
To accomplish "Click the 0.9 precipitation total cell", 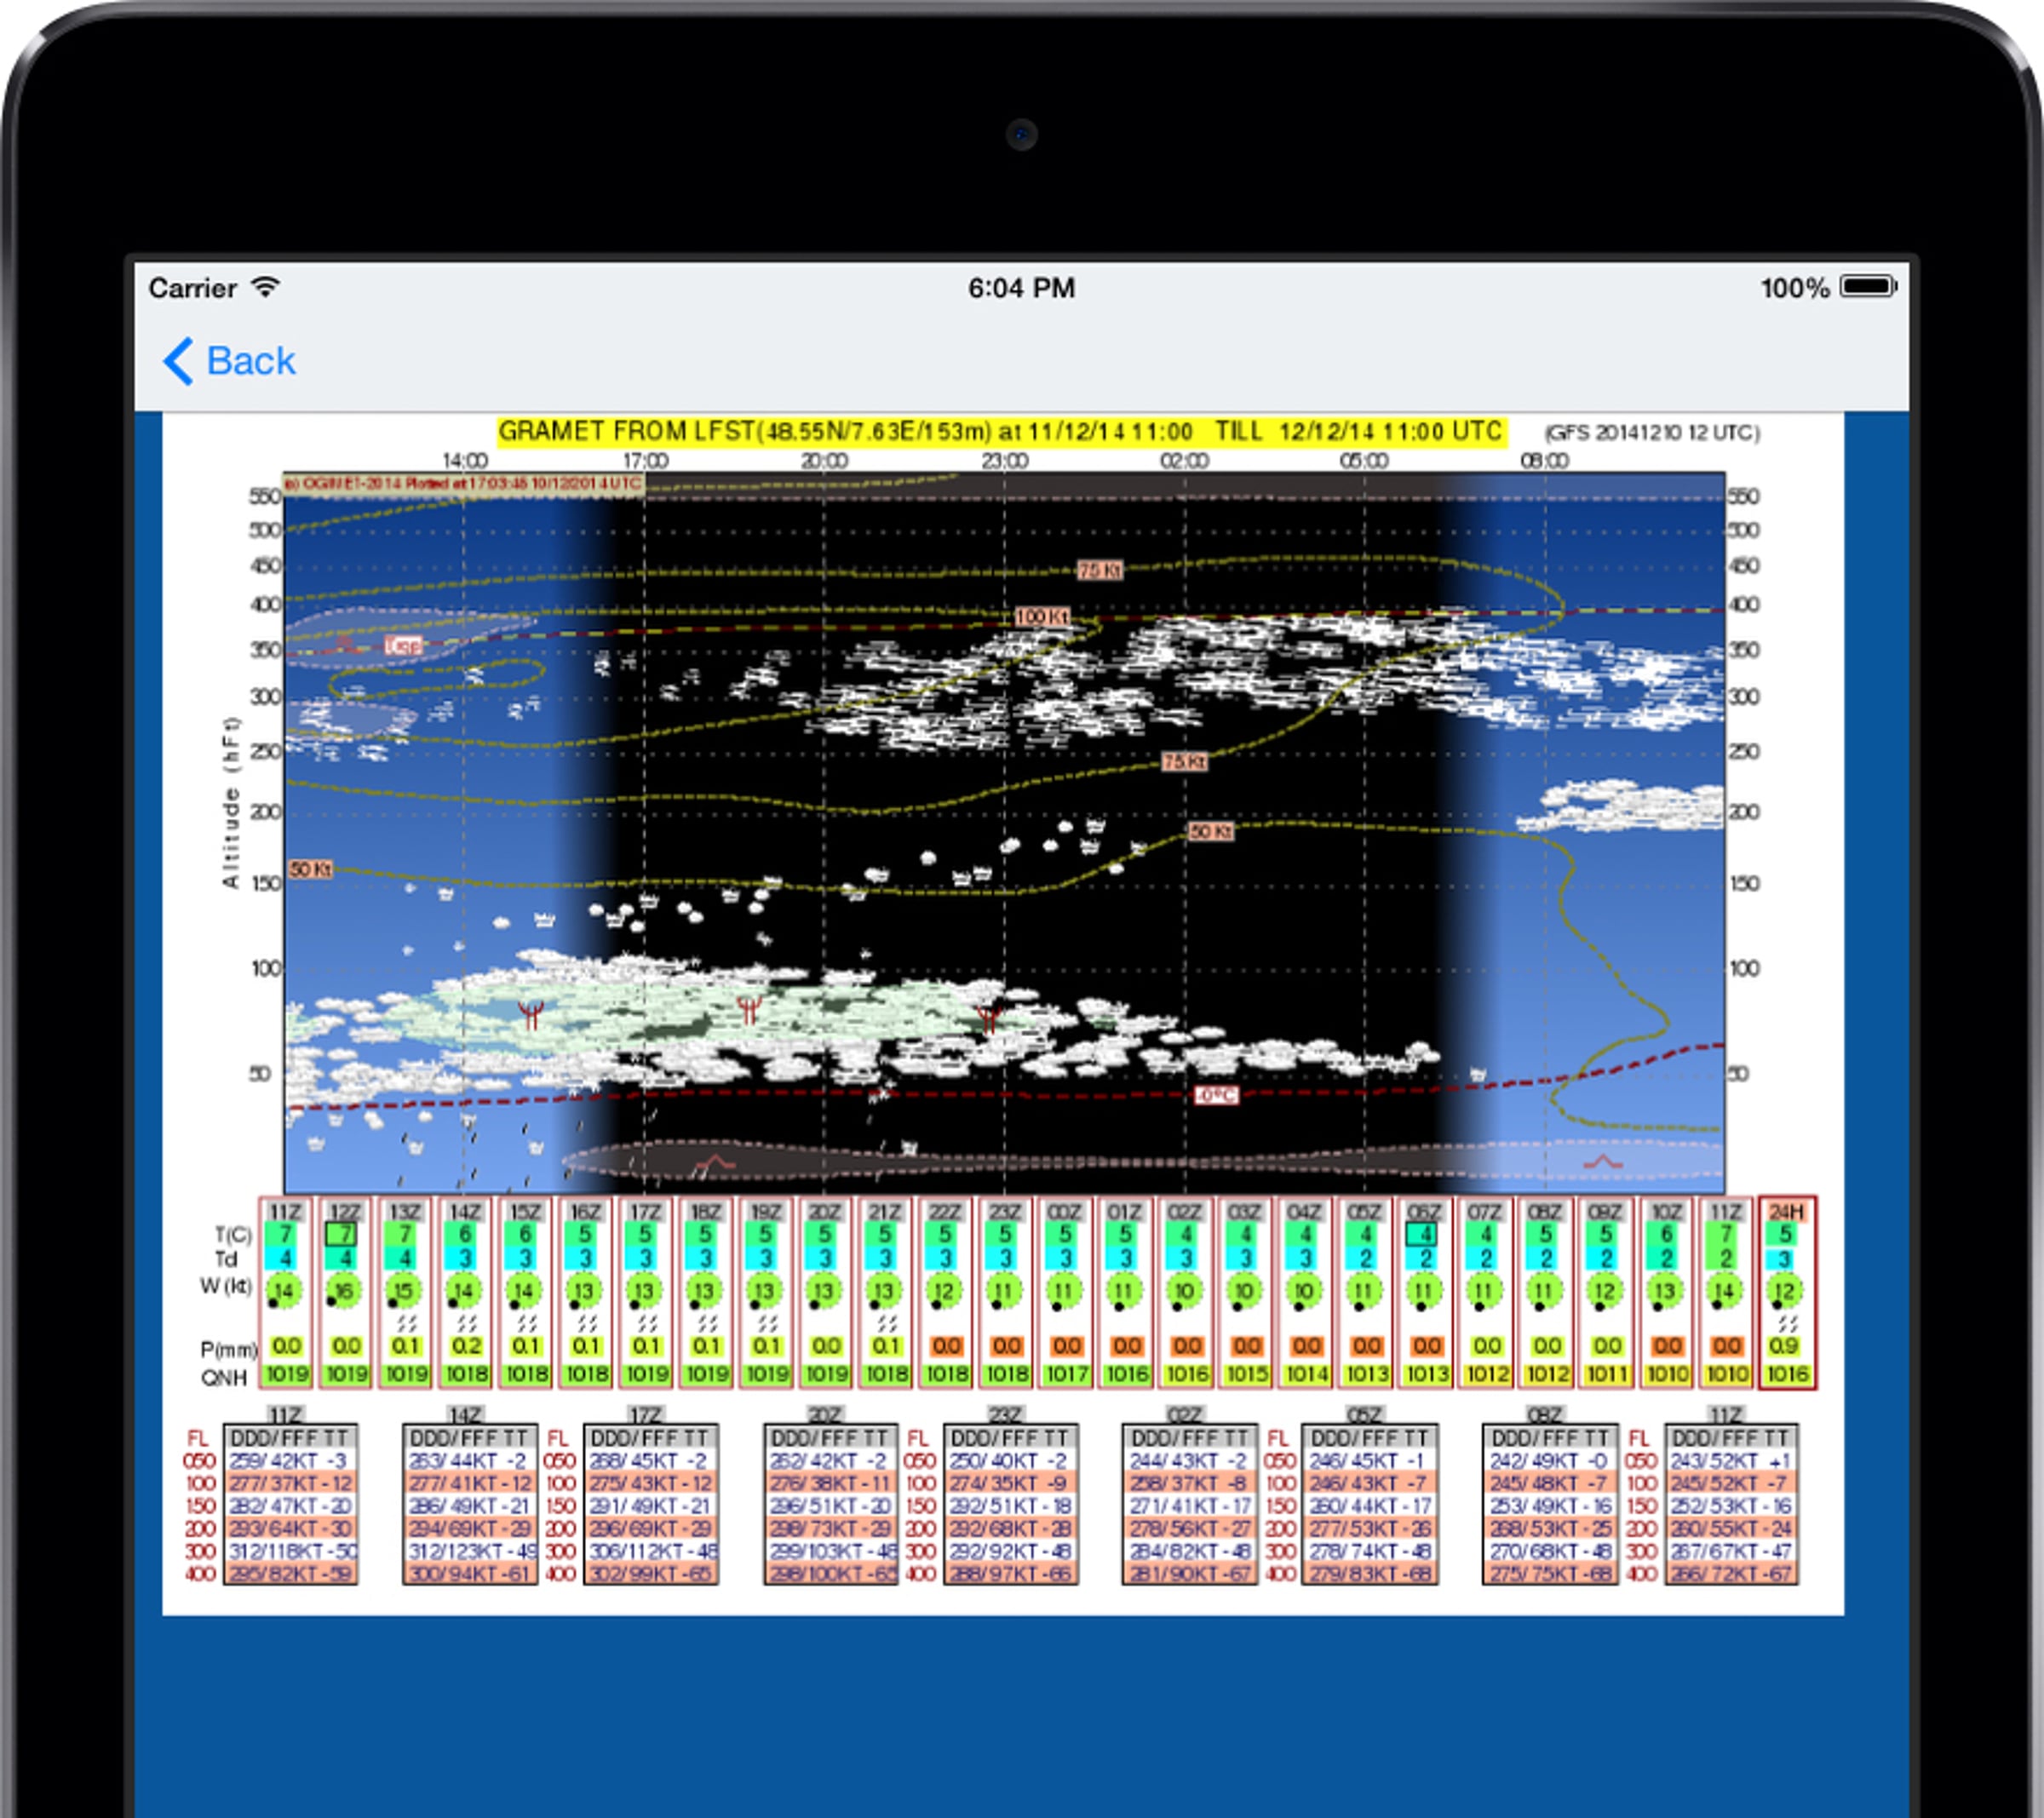I will pyautogui.click(x=1786, y=1347).
